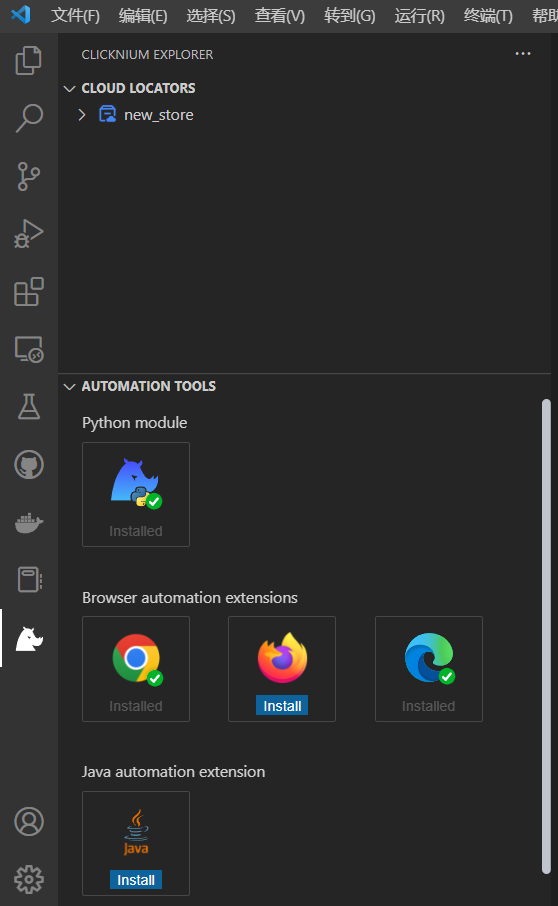Open the 转到(G) menu
This screenshot has width=558, height=906.
(349, 16)
